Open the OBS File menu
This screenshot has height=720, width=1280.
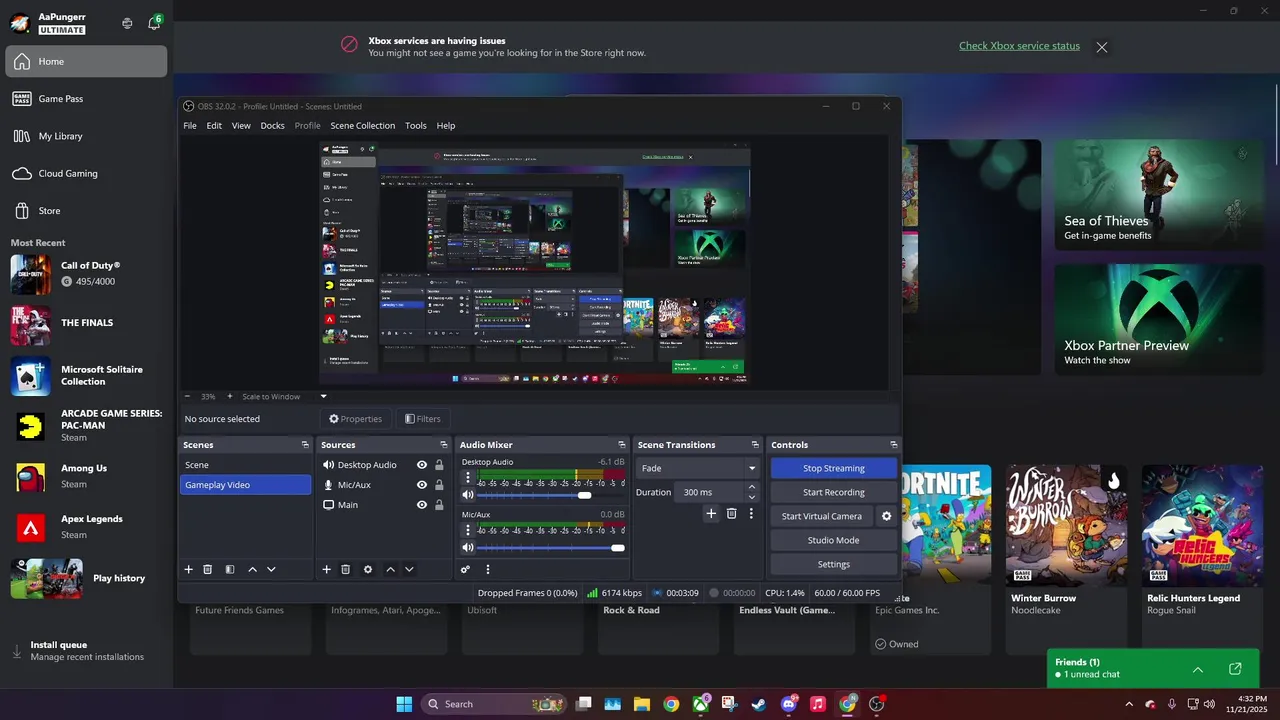click(x=190, y=126)
